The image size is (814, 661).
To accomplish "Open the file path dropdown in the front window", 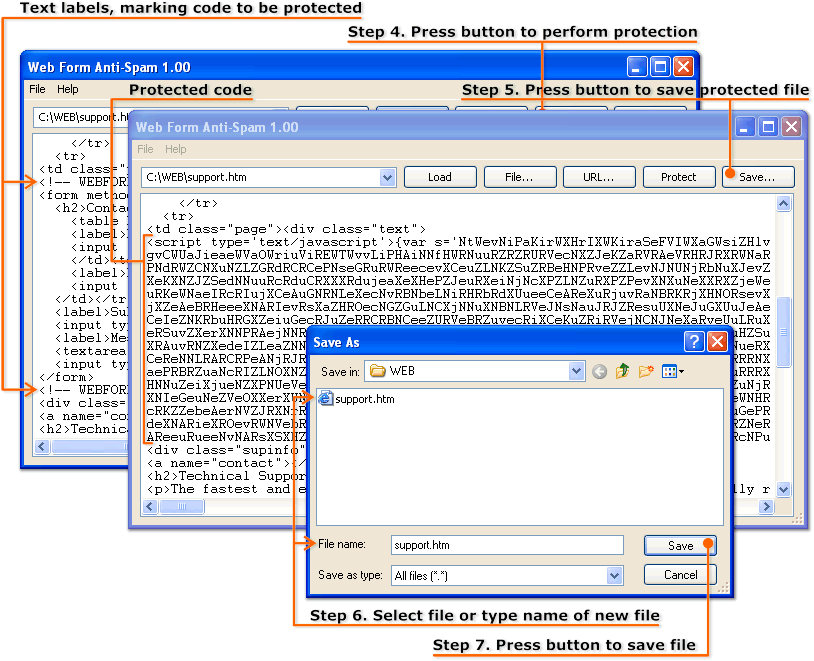I will point(387,178).
